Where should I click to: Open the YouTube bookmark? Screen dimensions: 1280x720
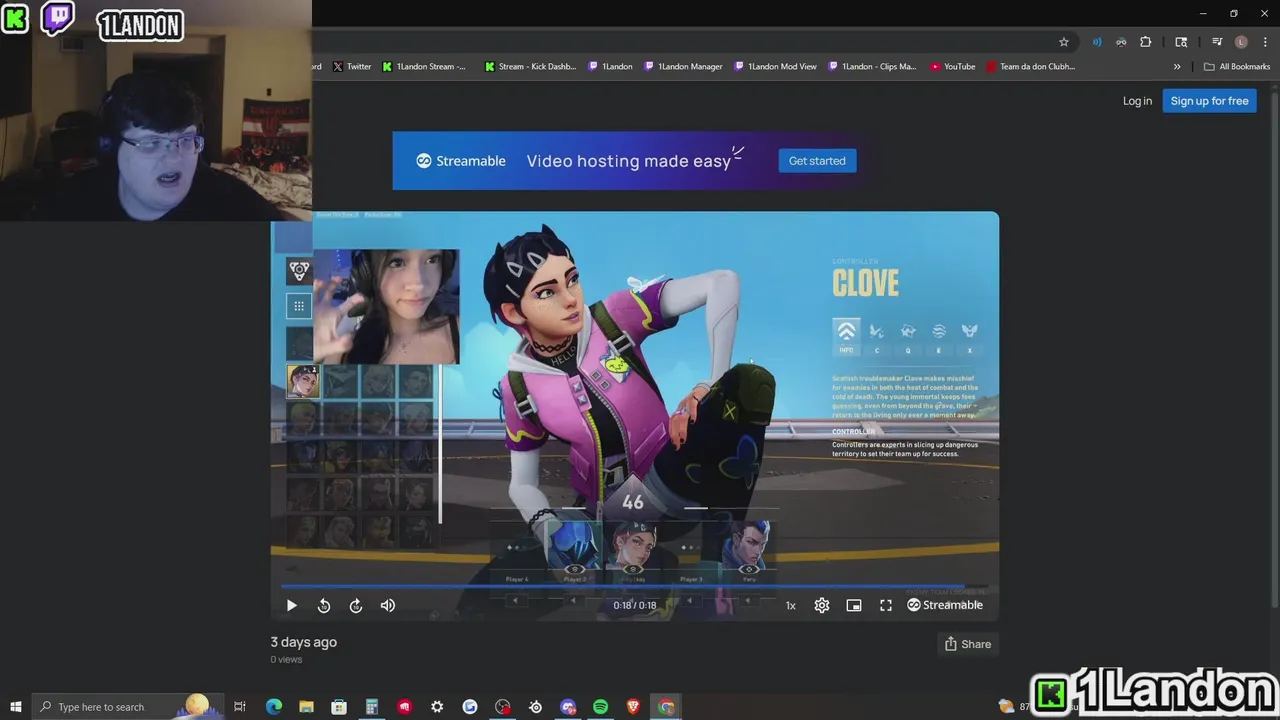tap(952, 67)
